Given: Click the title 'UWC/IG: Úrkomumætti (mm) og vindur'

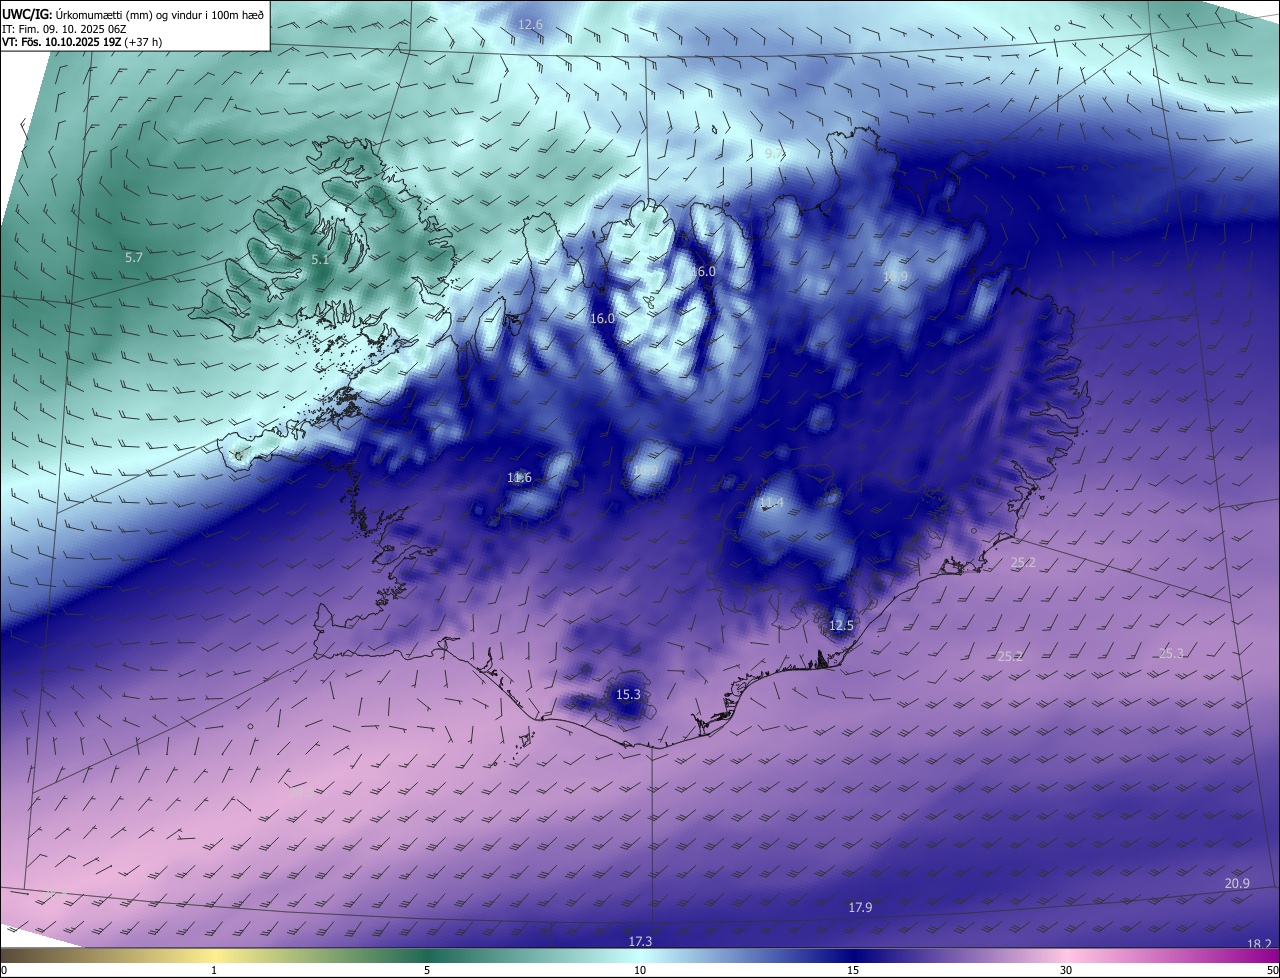Looking at the screenshot, I should click(133, 14).
